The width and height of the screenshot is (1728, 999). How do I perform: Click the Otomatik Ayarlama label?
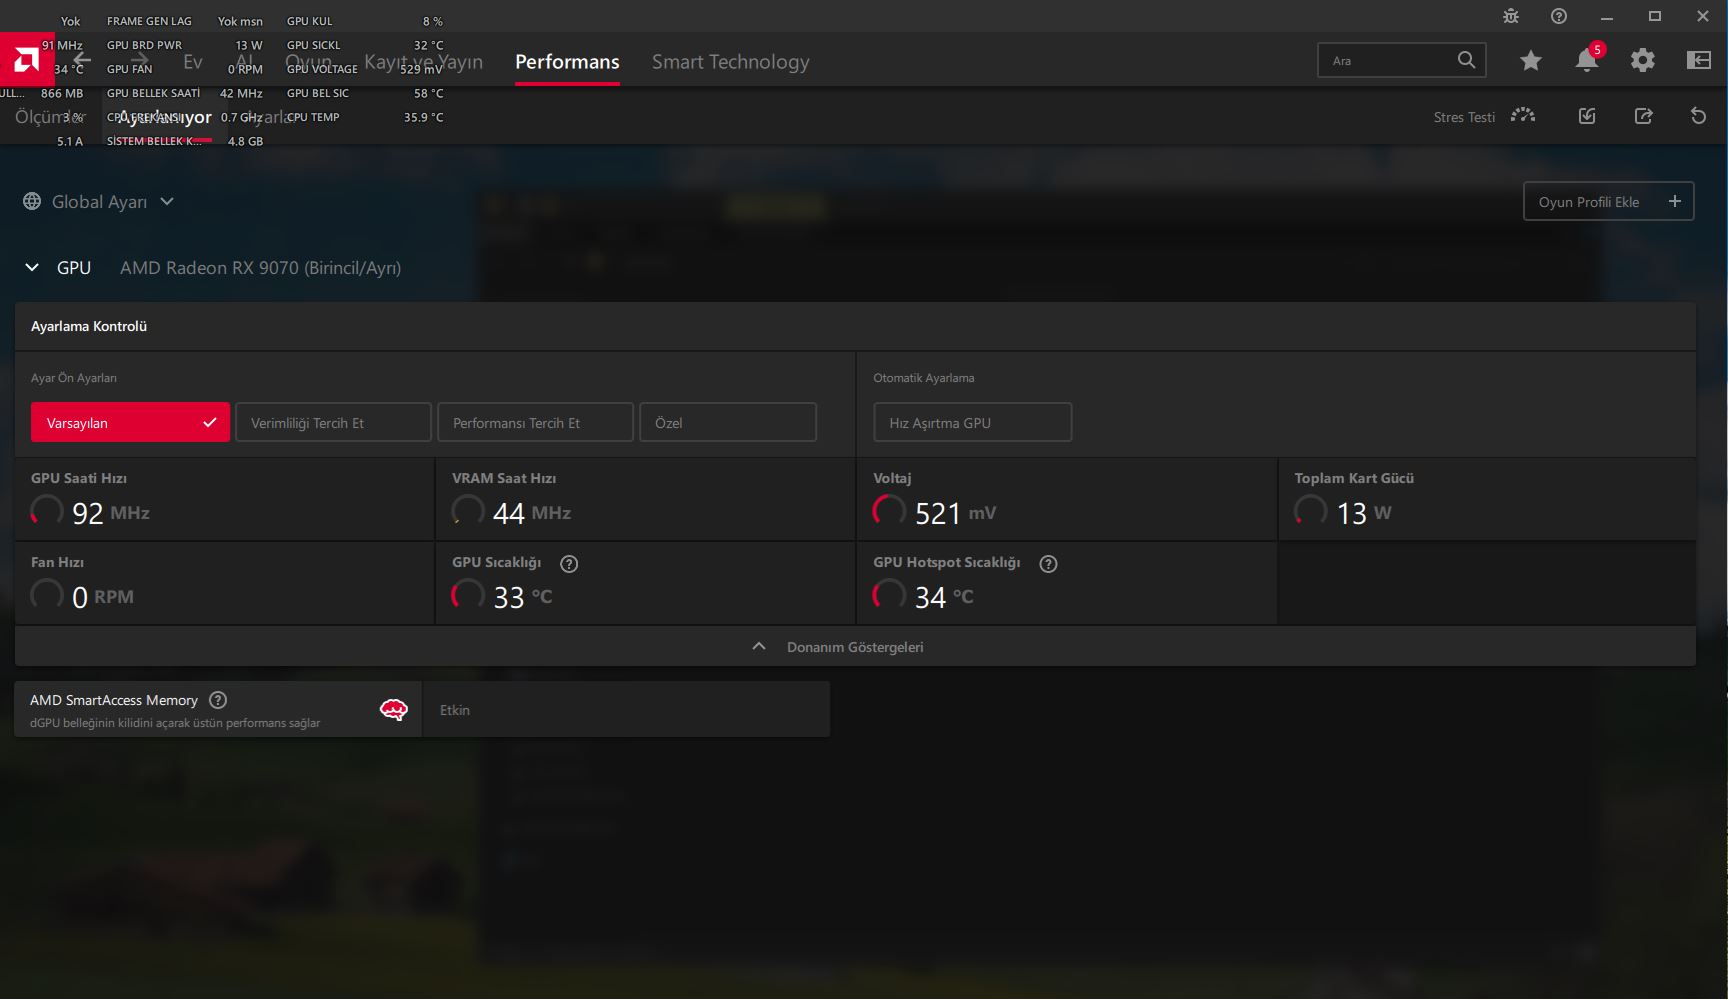click(x=923, y=378)
